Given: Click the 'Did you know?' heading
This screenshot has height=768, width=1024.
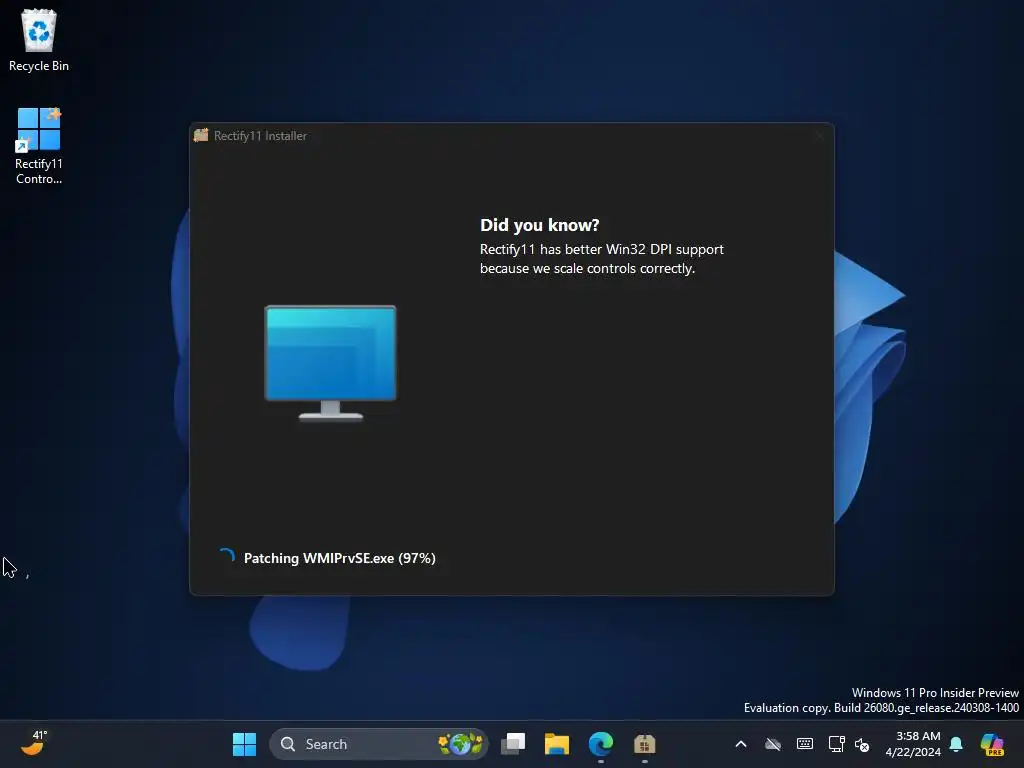Looking at the screenshot, I should (539, 225).
